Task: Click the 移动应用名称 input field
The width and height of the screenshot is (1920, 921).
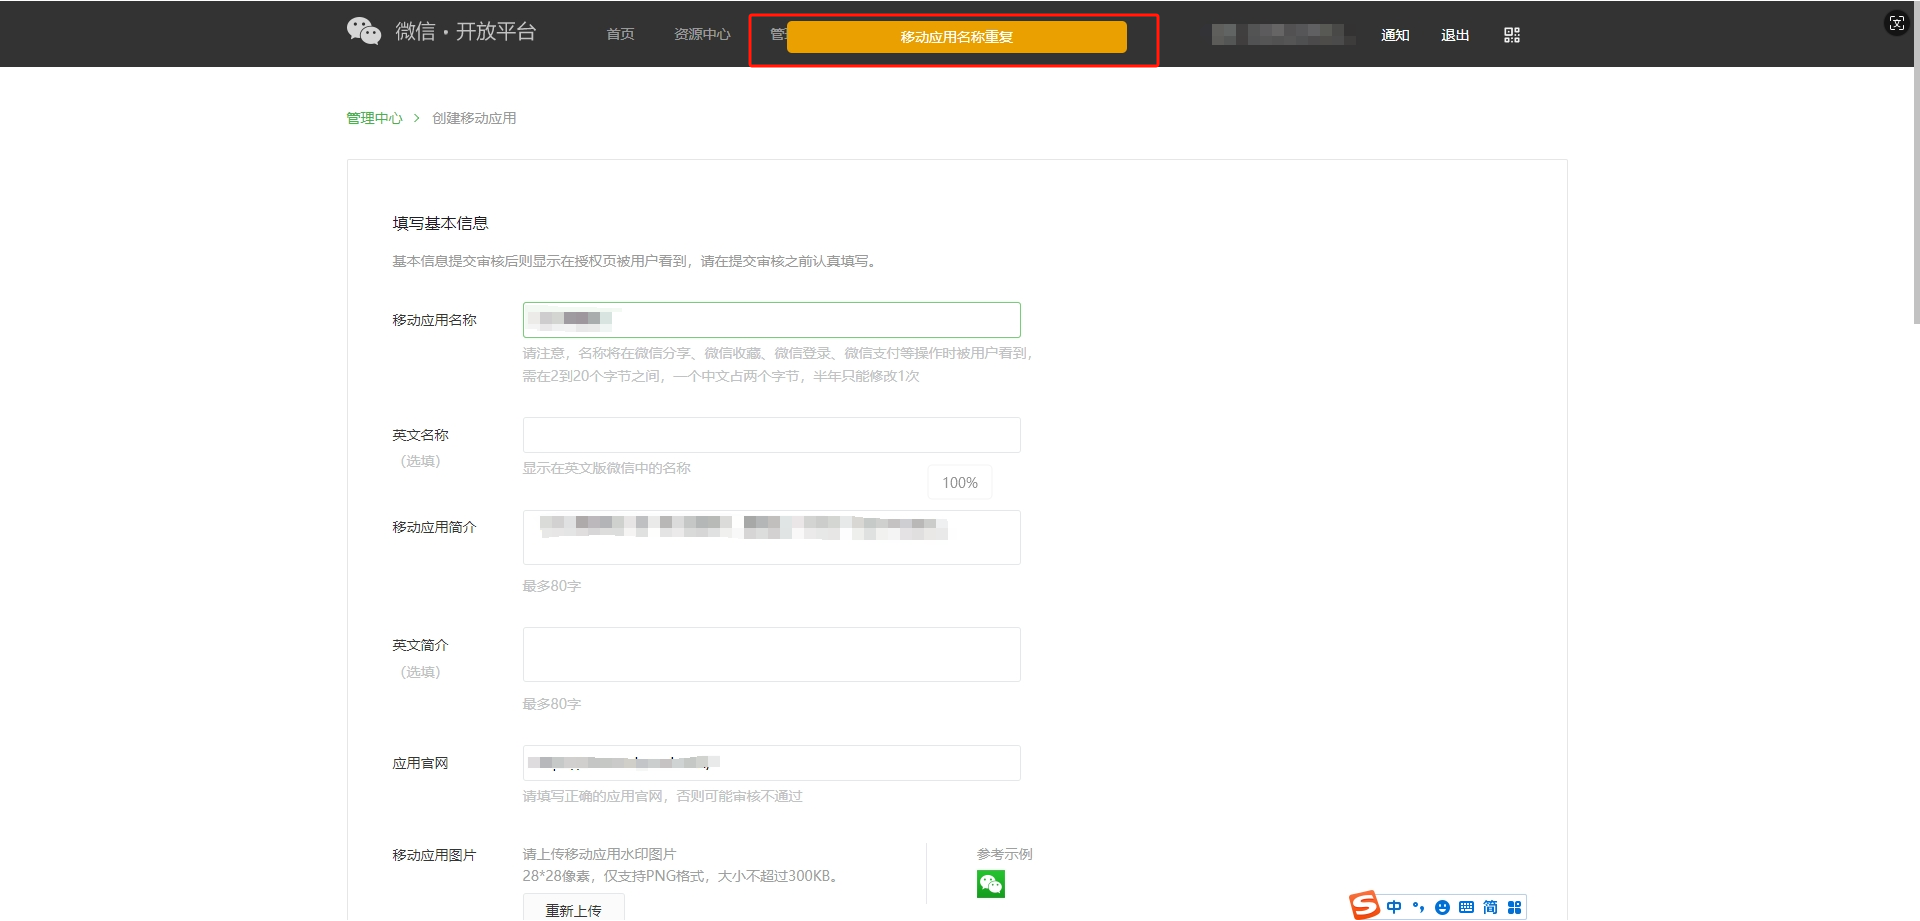Action: (772, 320)
